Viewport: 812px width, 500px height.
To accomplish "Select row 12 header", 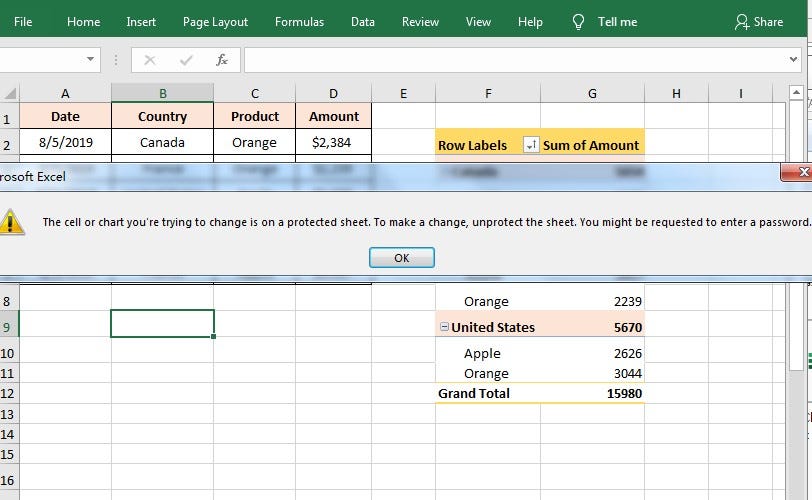I will tap(9, 393).
